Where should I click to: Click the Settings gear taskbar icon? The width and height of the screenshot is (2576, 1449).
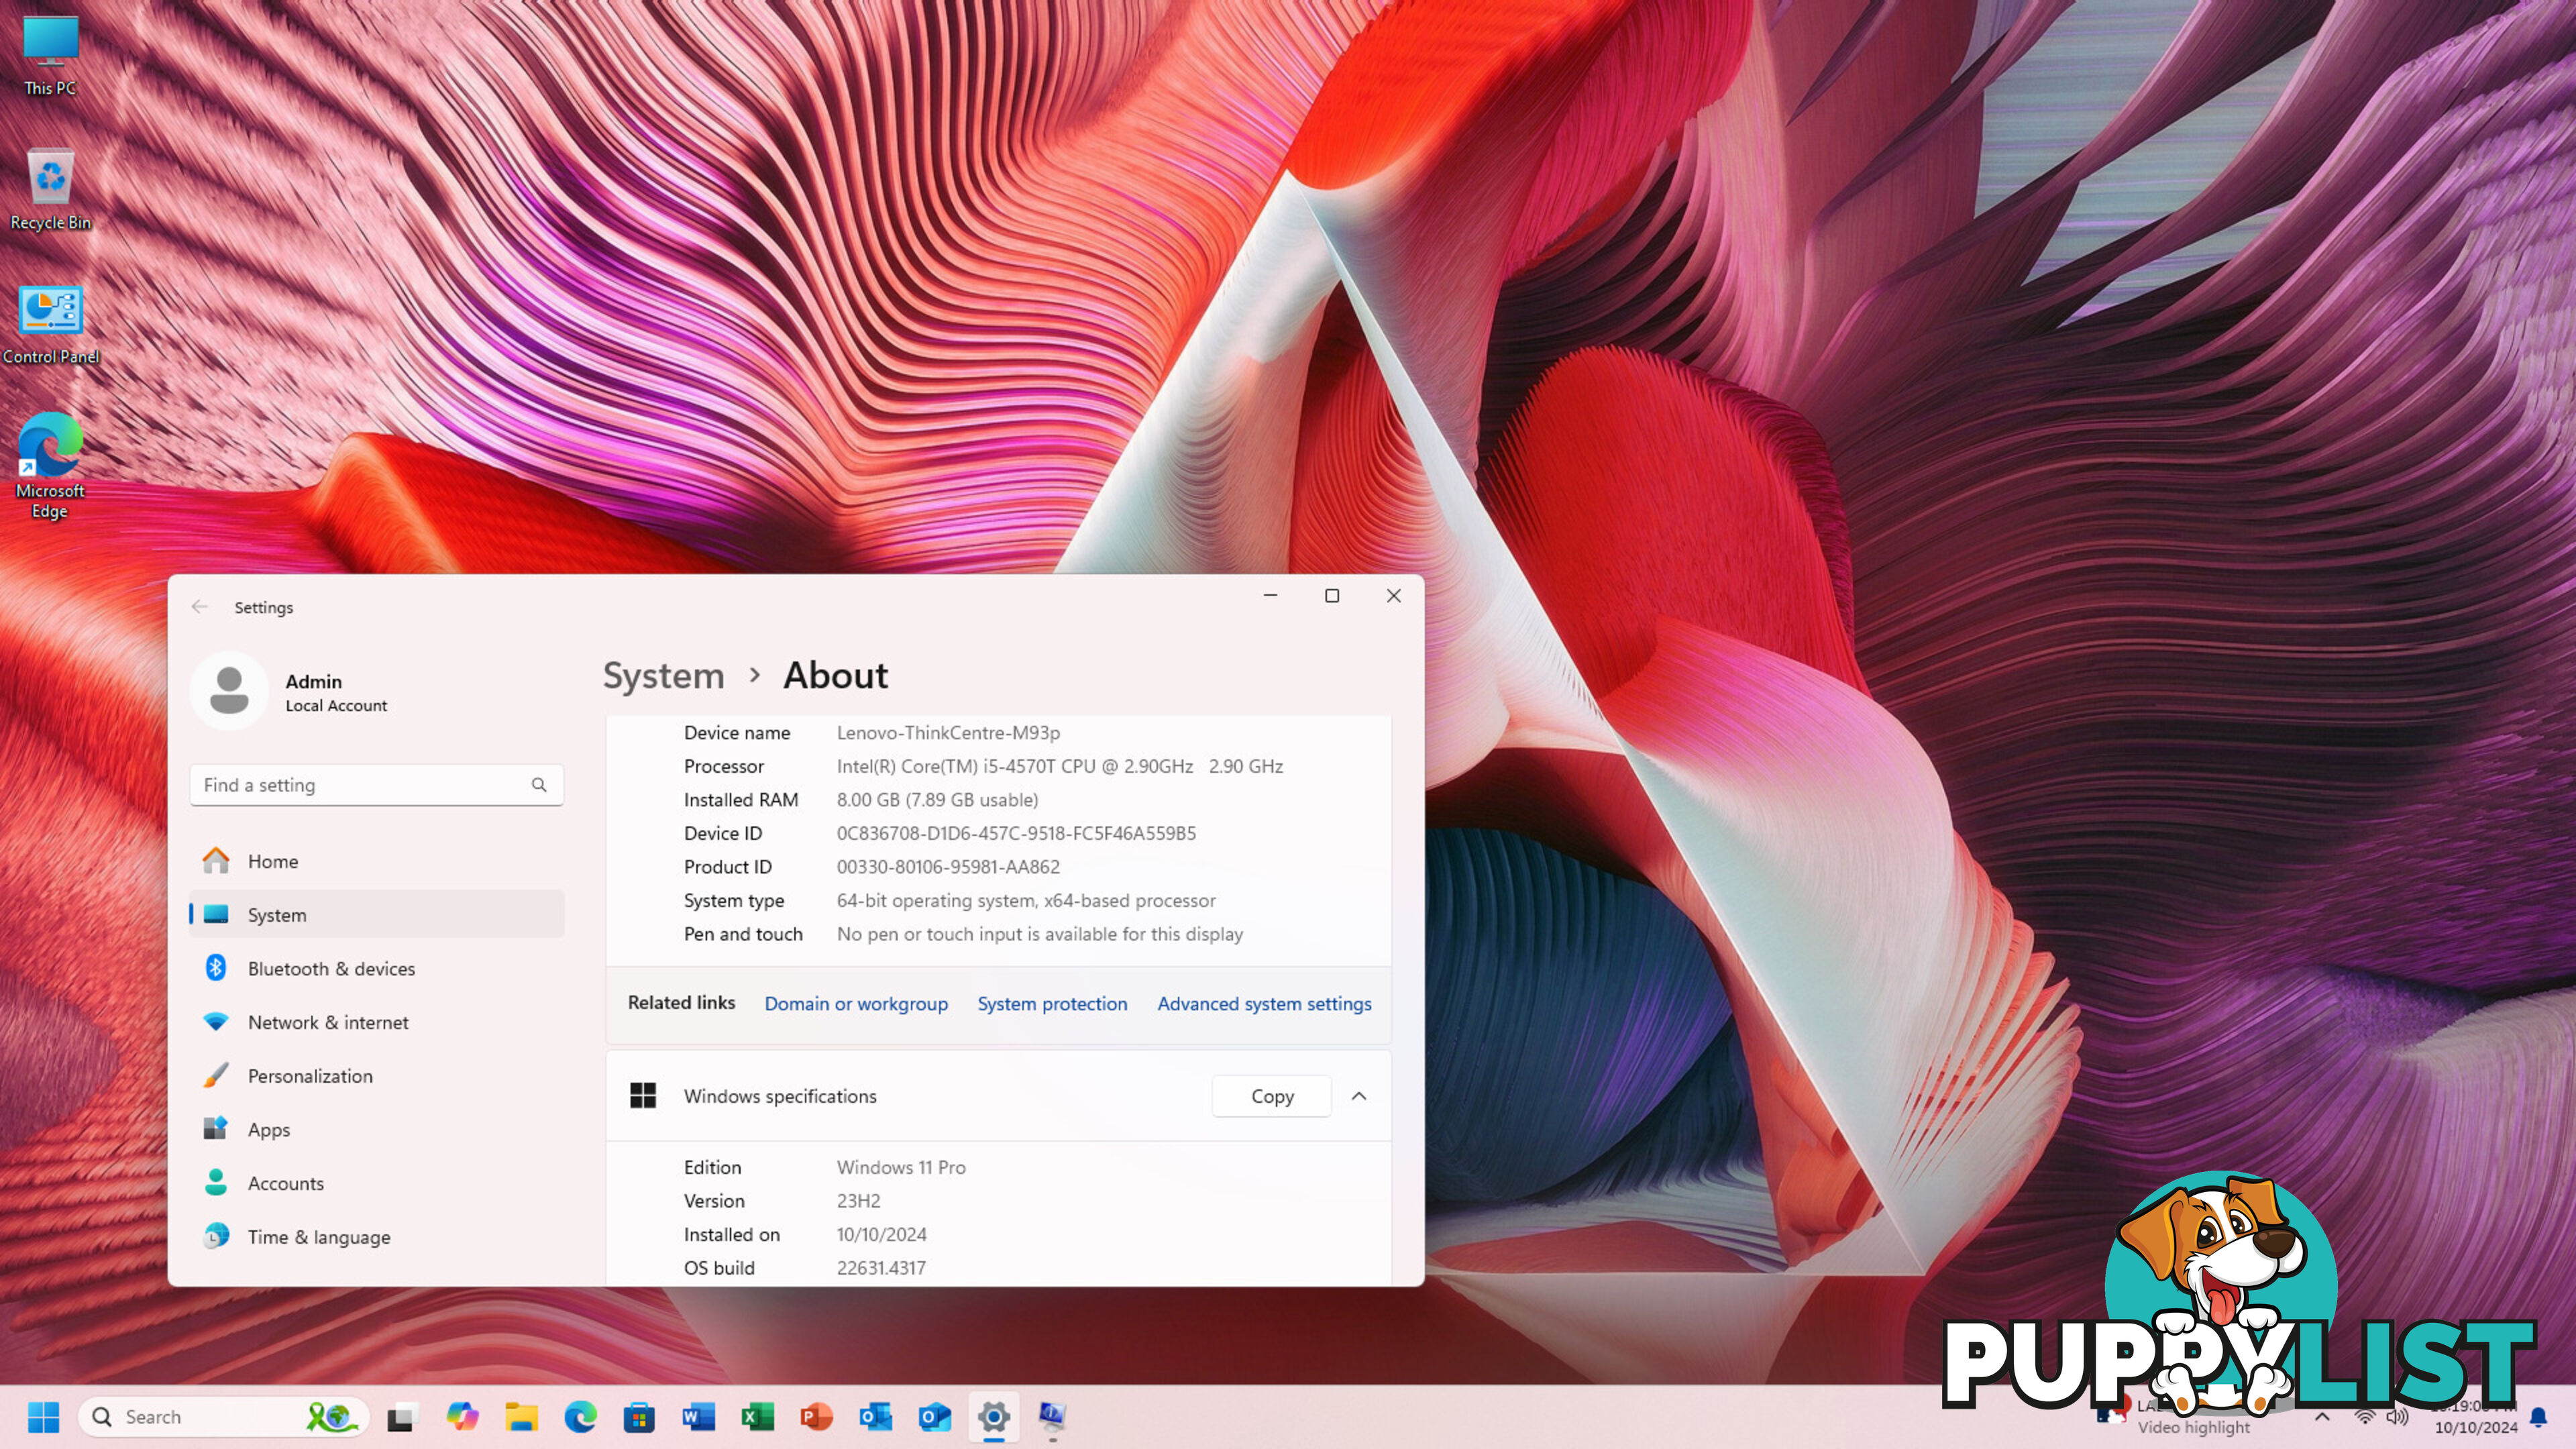pyautogui.click(x=993, y=1416)
